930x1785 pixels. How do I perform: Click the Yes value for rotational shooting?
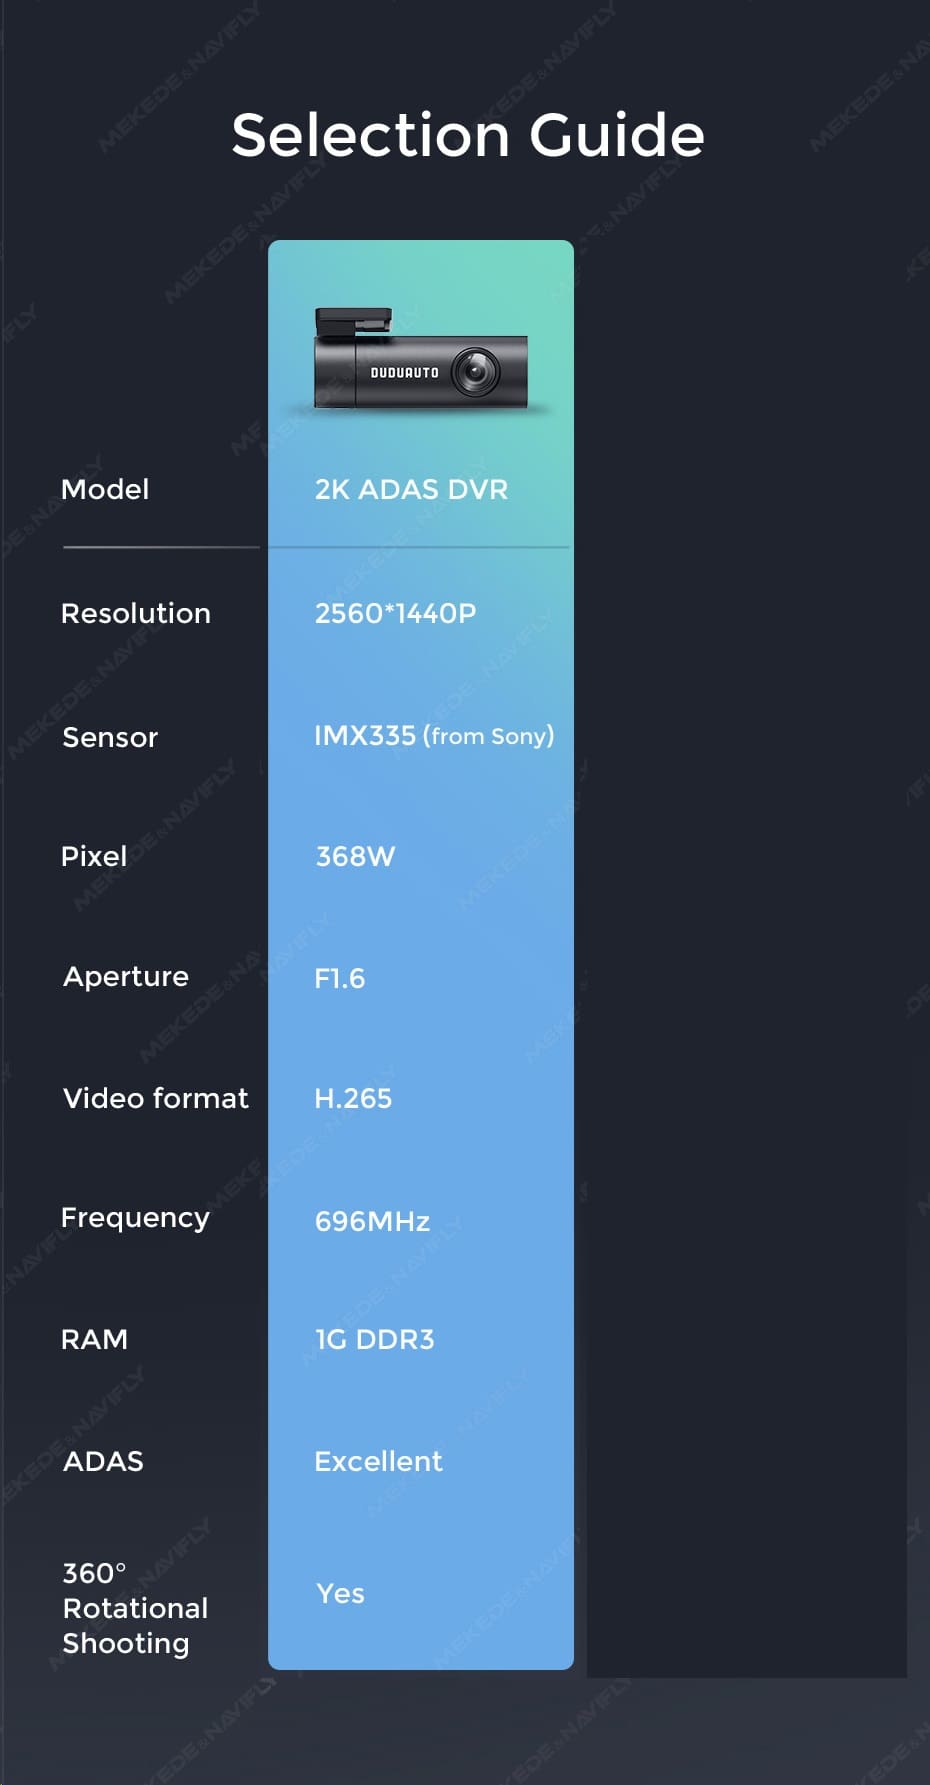340,1593
